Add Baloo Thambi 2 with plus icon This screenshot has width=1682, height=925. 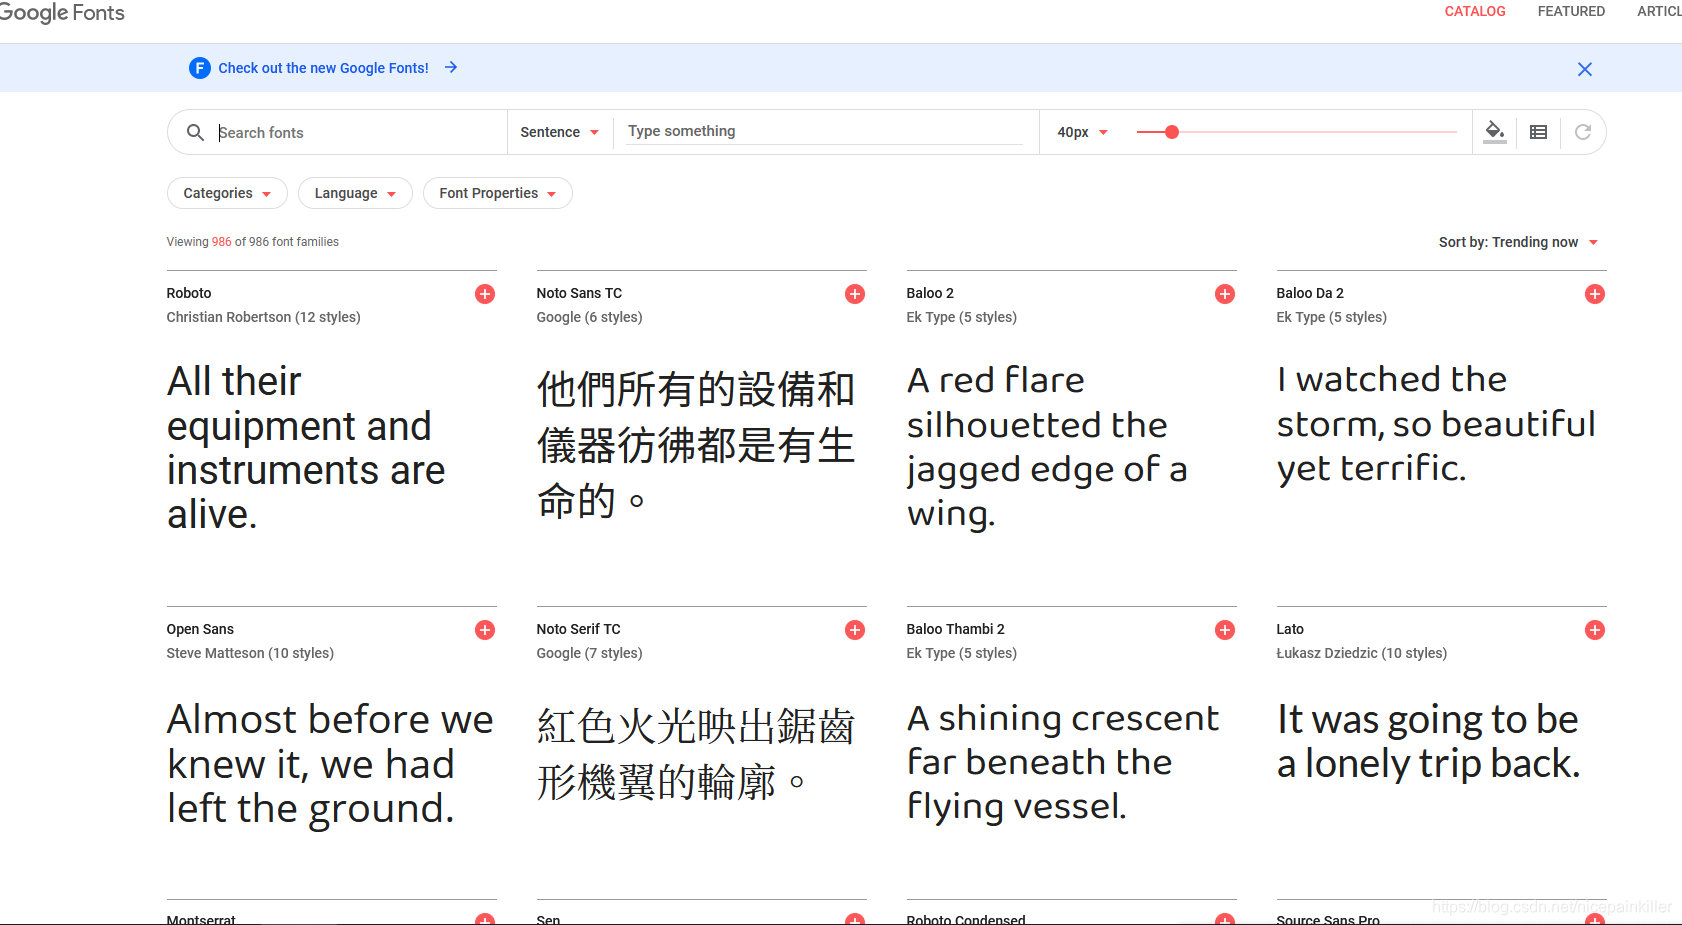1225,630
